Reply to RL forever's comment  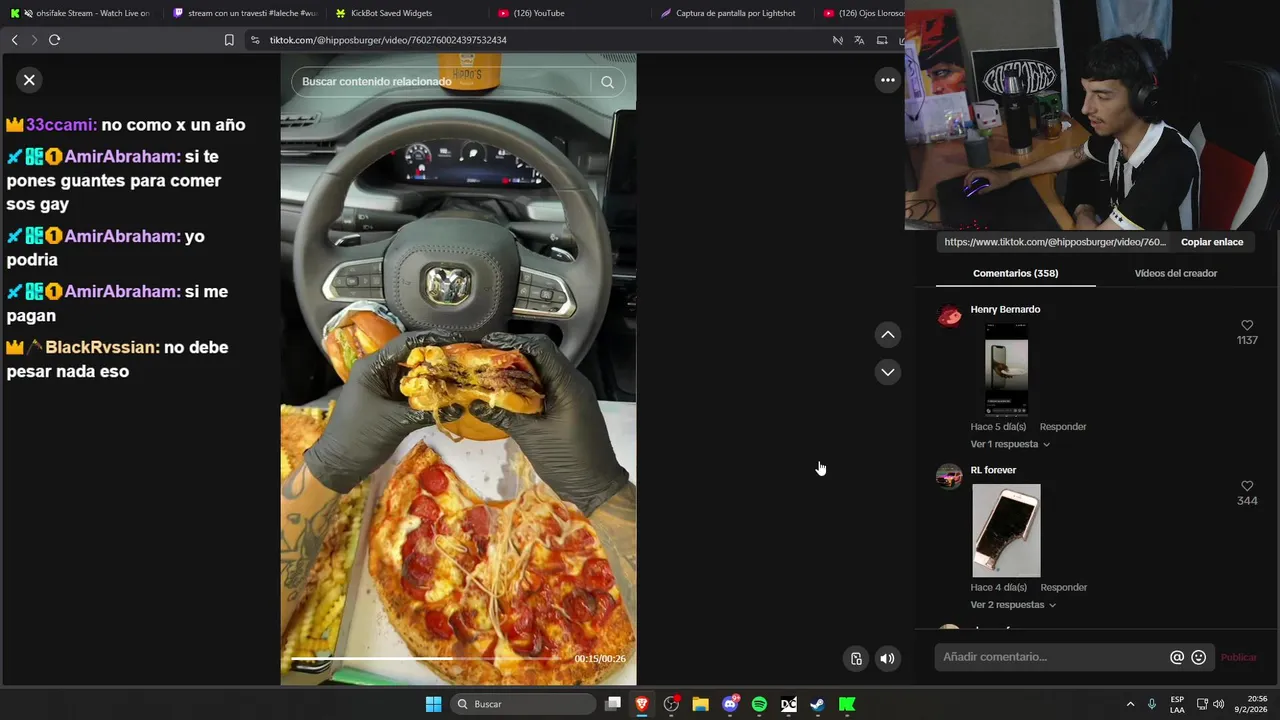pos(1062,588)
